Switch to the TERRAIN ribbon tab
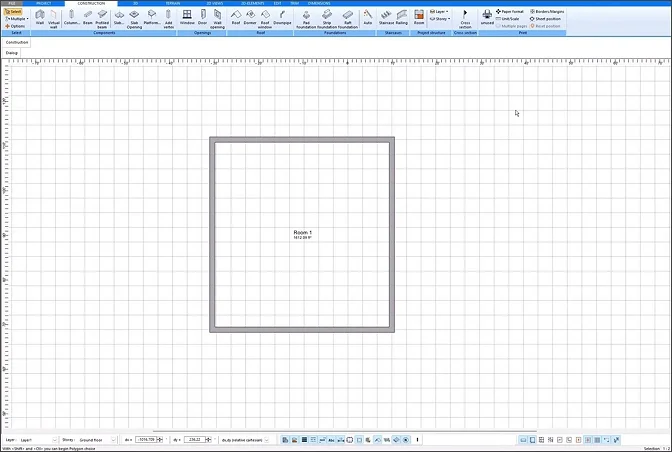The image size is (672, 452). coord(173,3)
